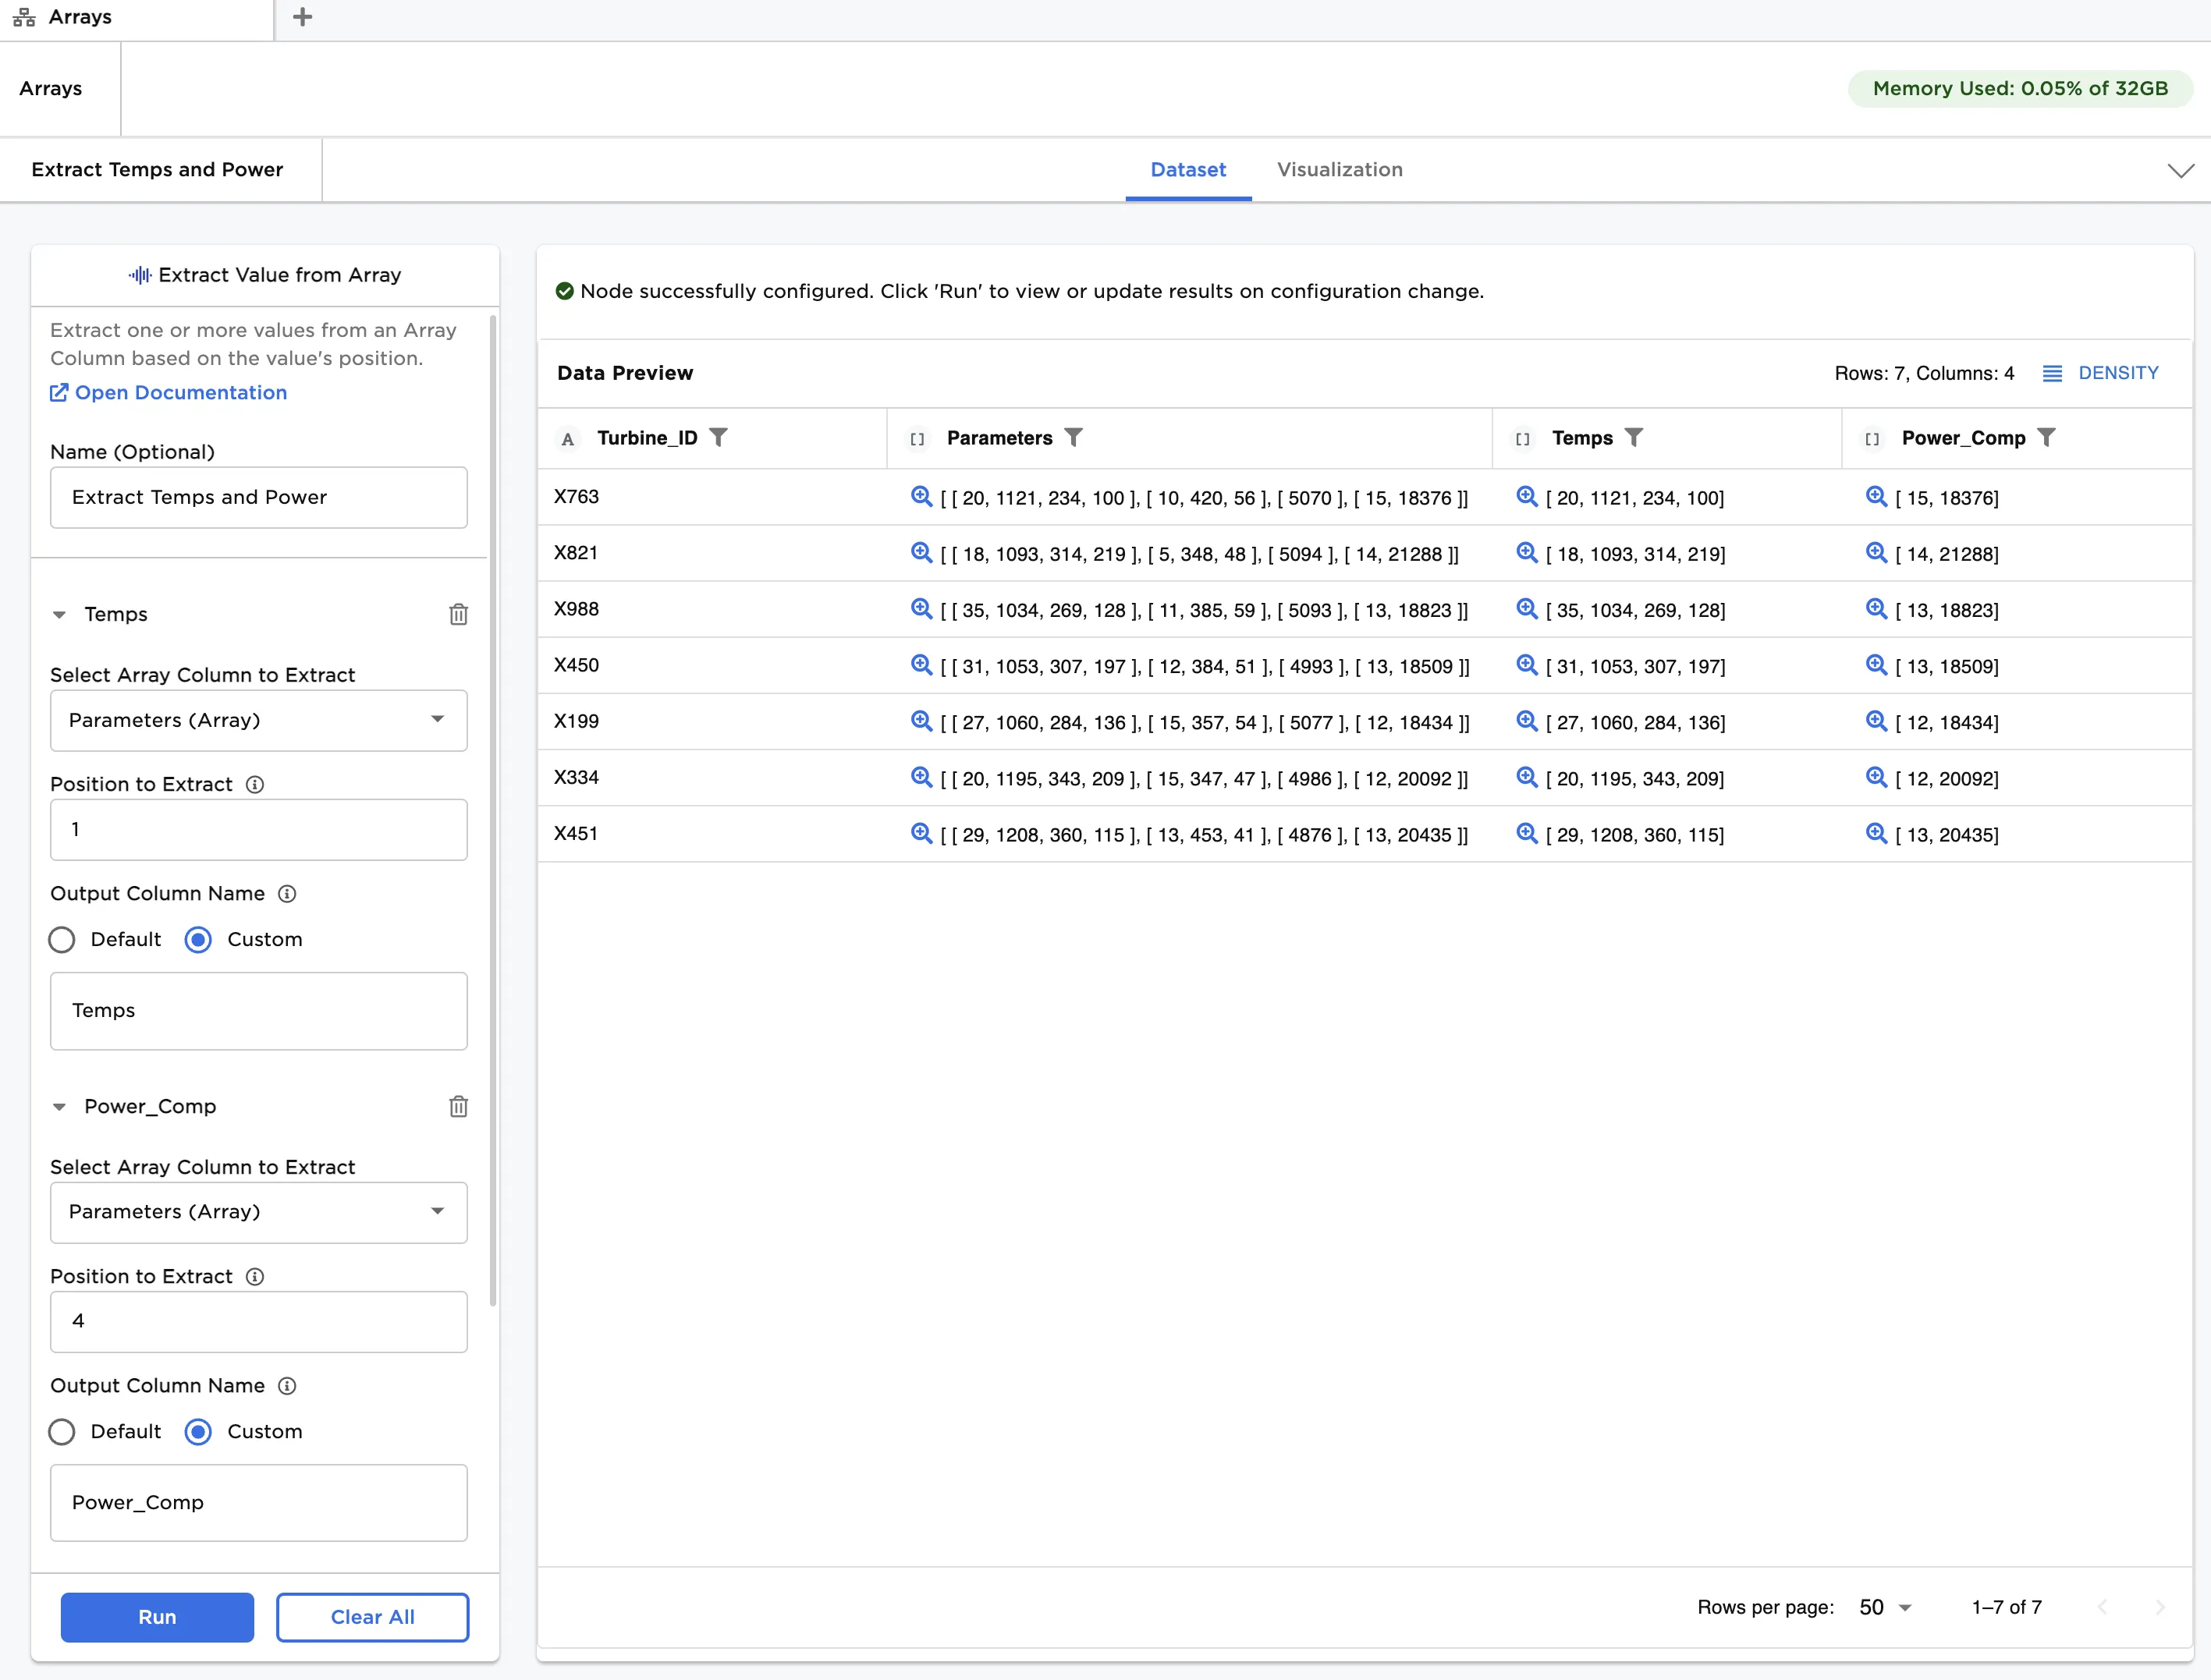The height and width of the screenshot is (1680, 2211).
Task: Click the info icon next to Position to Extract
Action: coord(256,784)
